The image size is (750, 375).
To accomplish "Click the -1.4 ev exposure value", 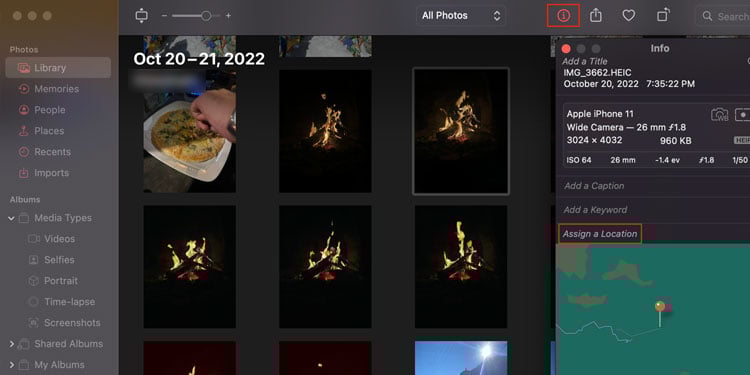I will pos(668,160).
